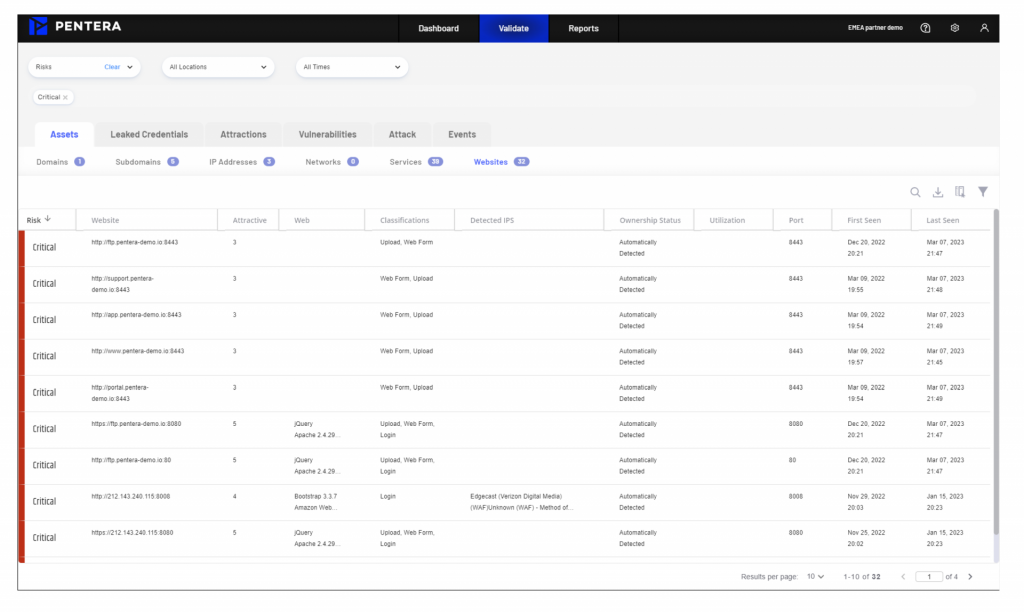Click the funnel filter icon
The image size is (1024, 612).
(x=983, y=192)
